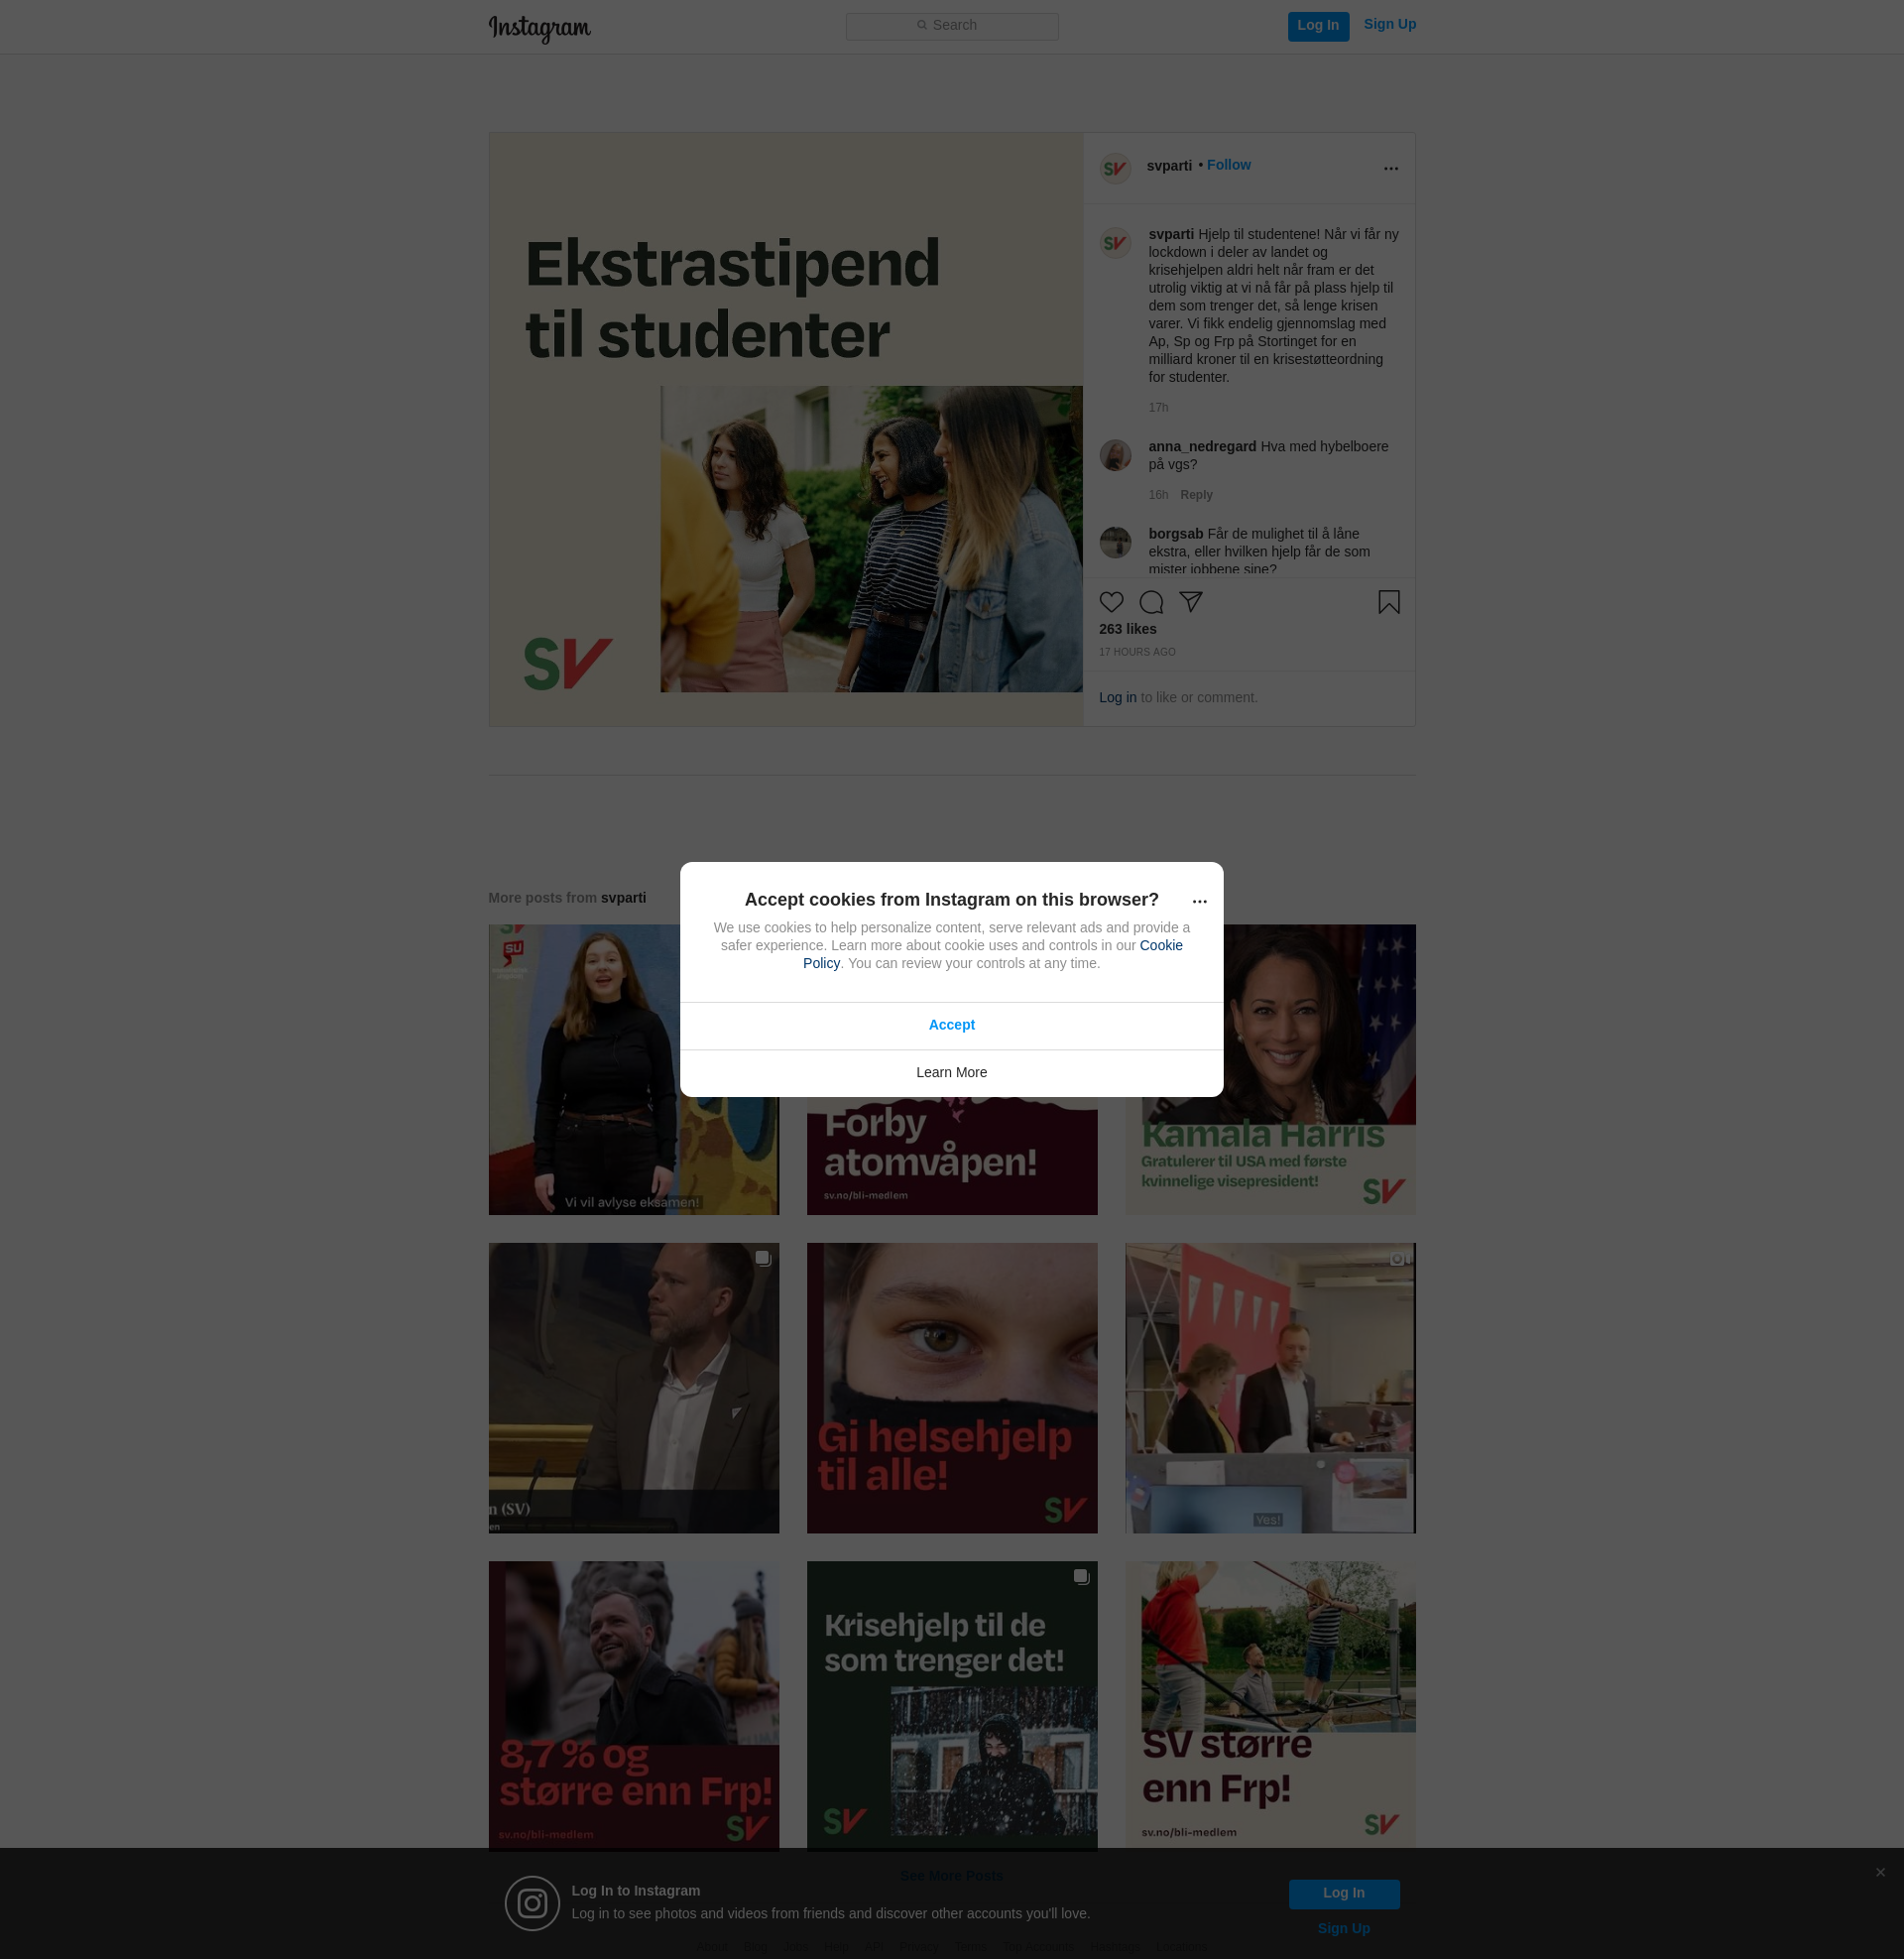Open svparti profile avatar in post header
The width and height of the screenshot is (1904, 1959).
1115,168
